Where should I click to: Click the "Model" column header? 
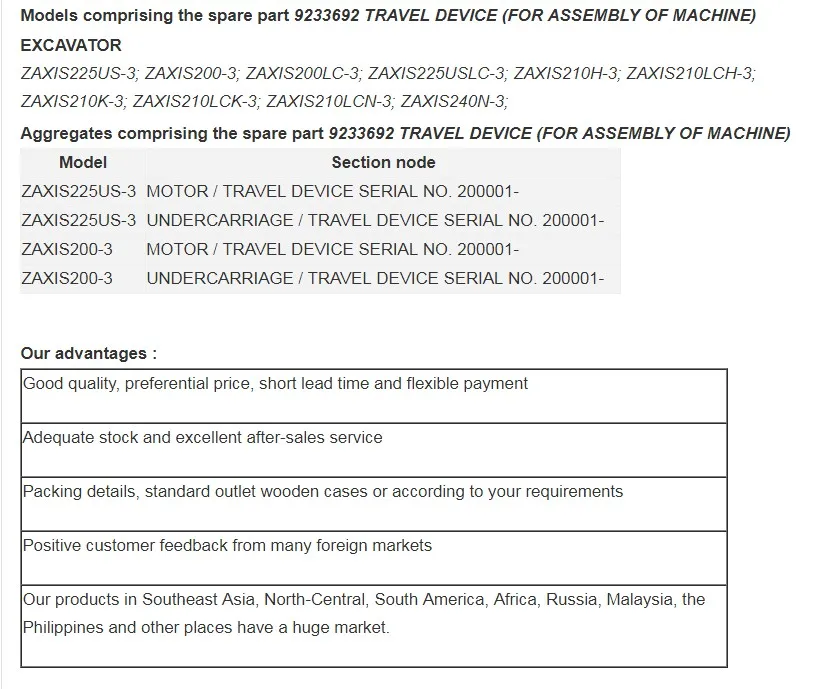click(83, 162)
